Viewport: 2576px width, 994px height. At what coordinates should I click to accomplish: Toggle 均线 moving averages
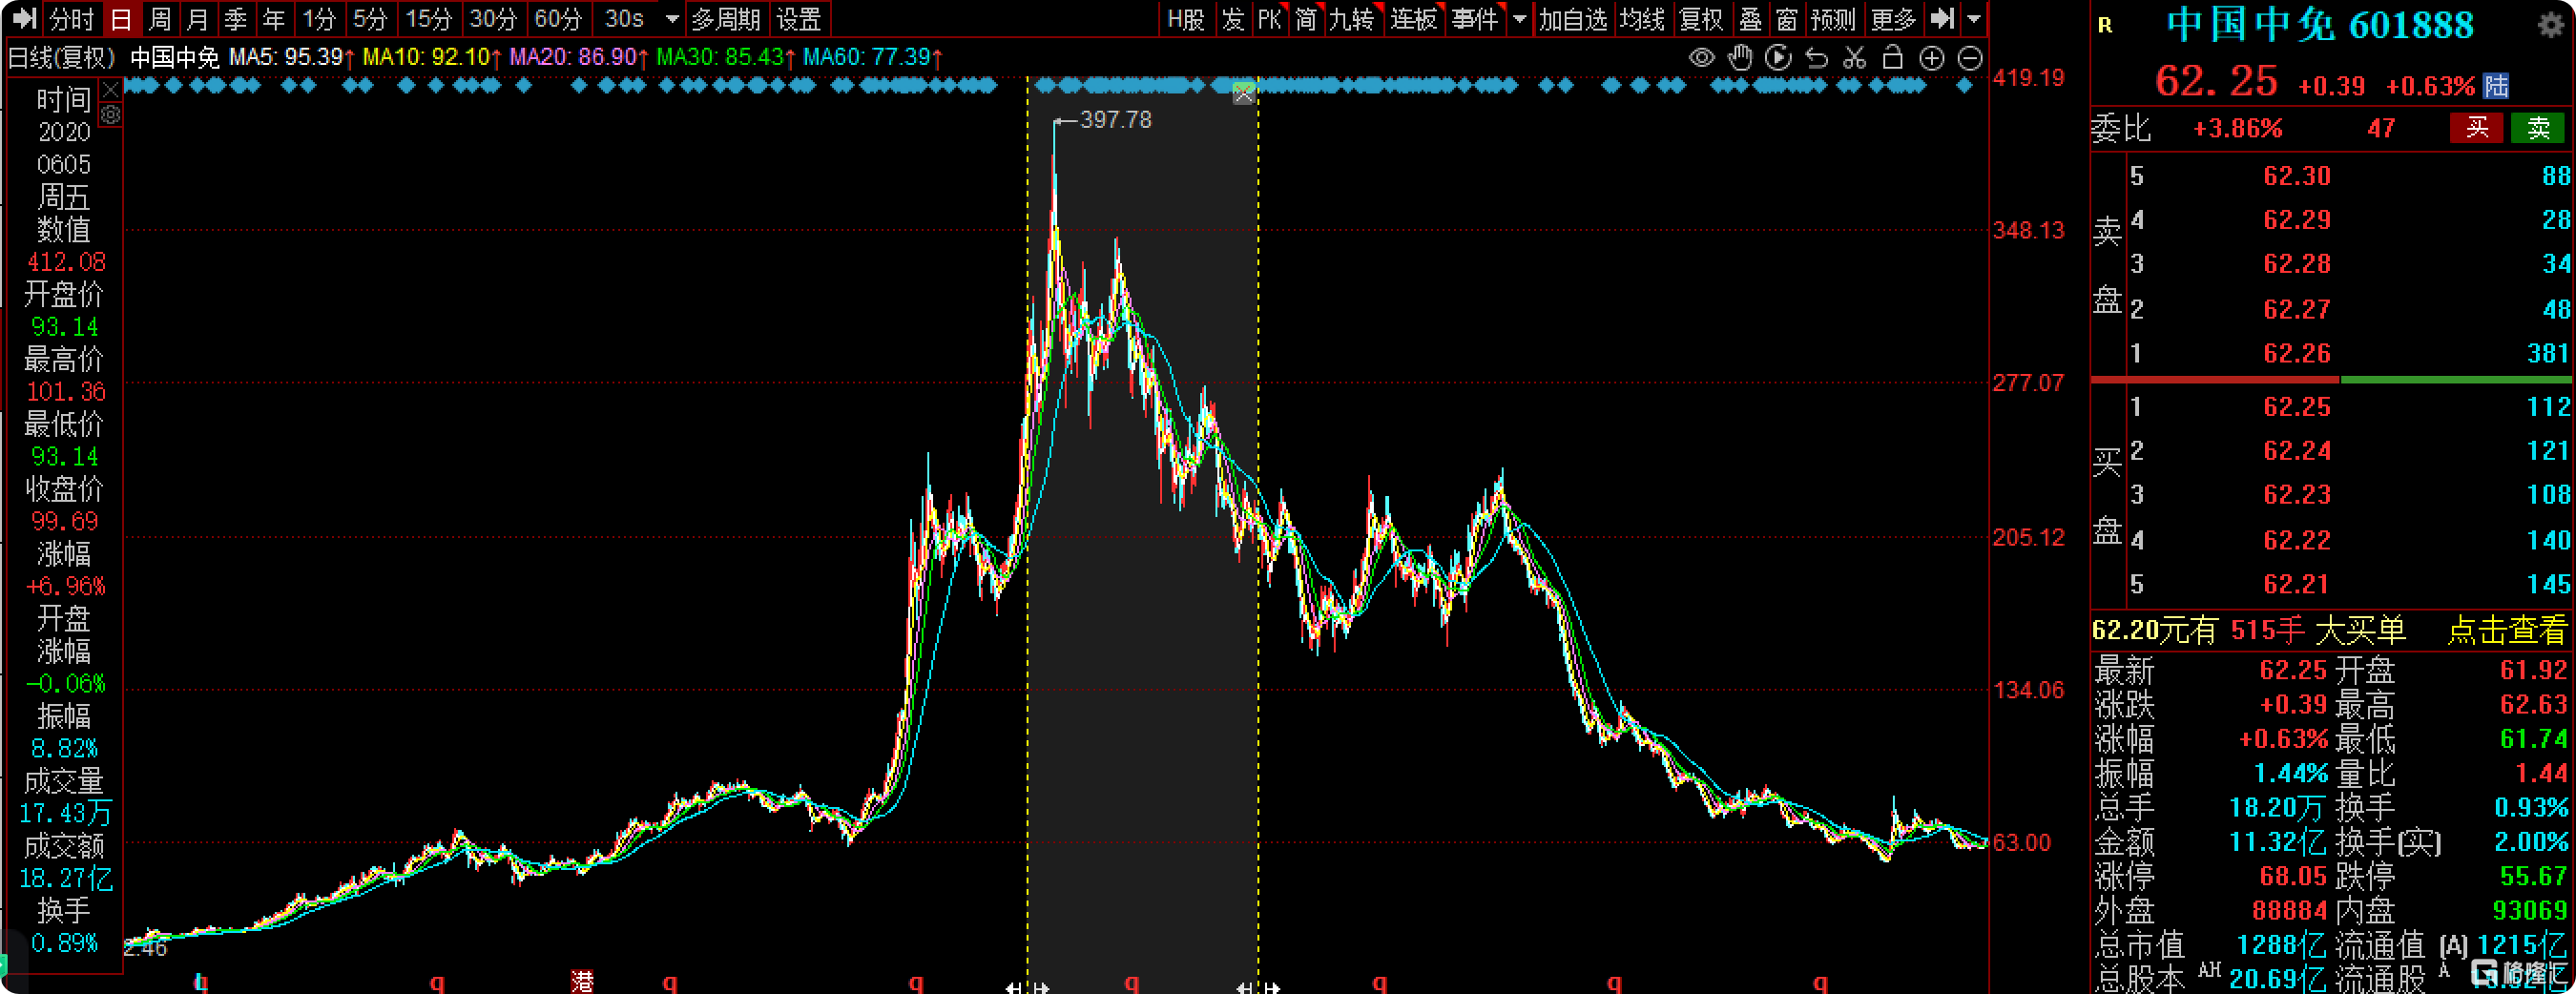point(1642,18)
